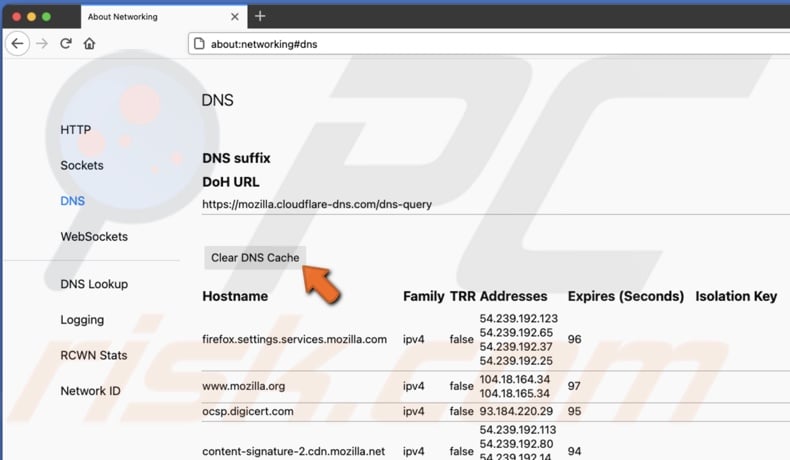
Task: Click false in the ocsp.digicert.com row
Action: click(462, 411)
